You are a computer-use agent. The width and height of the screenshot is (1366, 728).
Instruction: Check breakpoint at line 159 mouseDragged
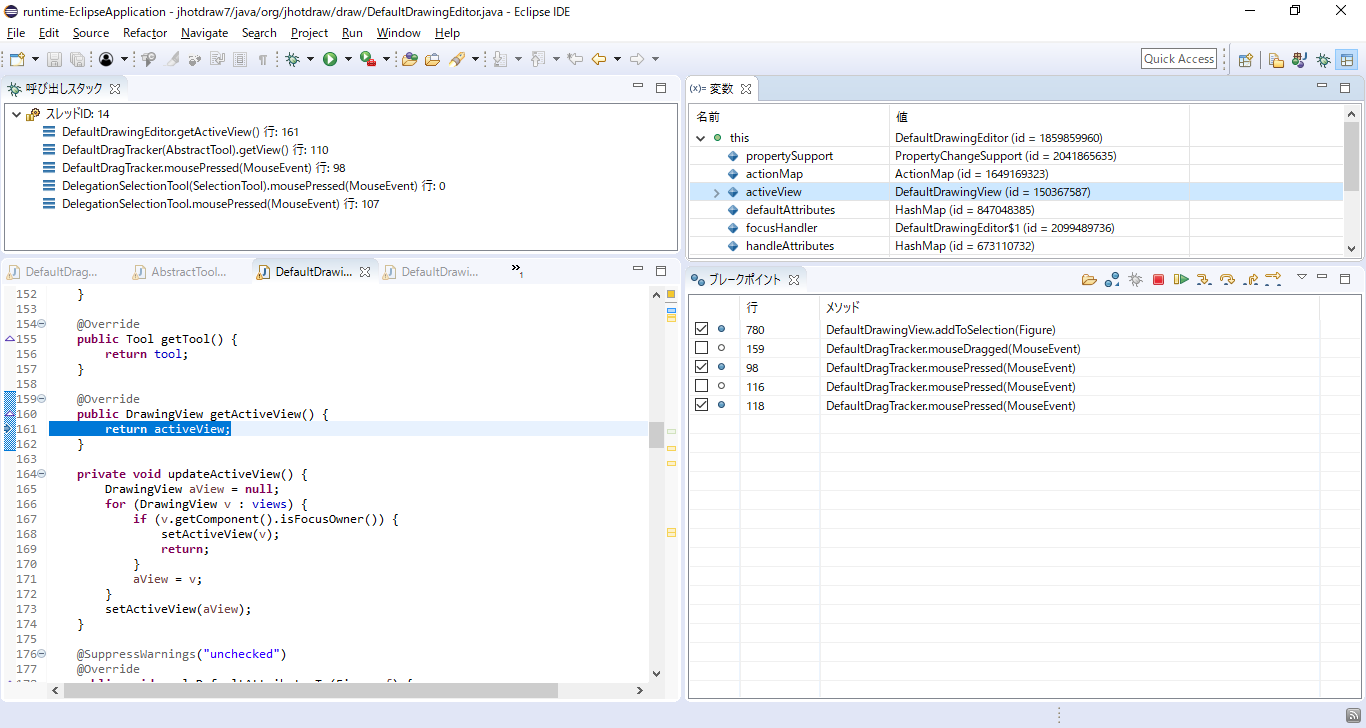pos(701,348)
